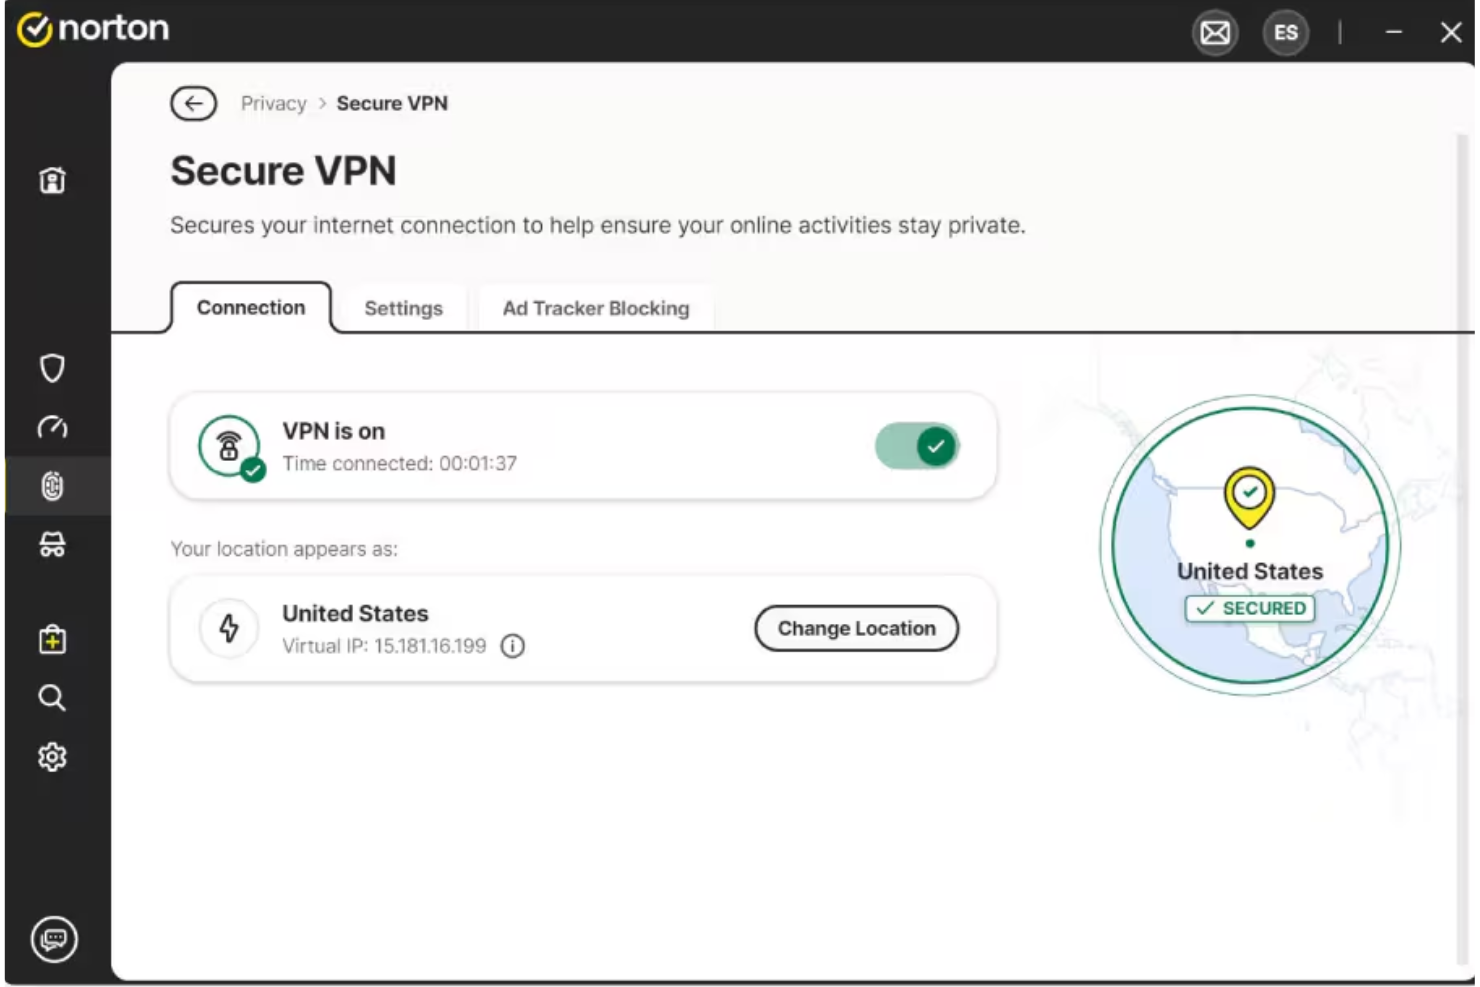Screen dimensions: 1480x987
Task: Click the chat bubble help icon
Action: pyautogui.click(x=53, y=938)
